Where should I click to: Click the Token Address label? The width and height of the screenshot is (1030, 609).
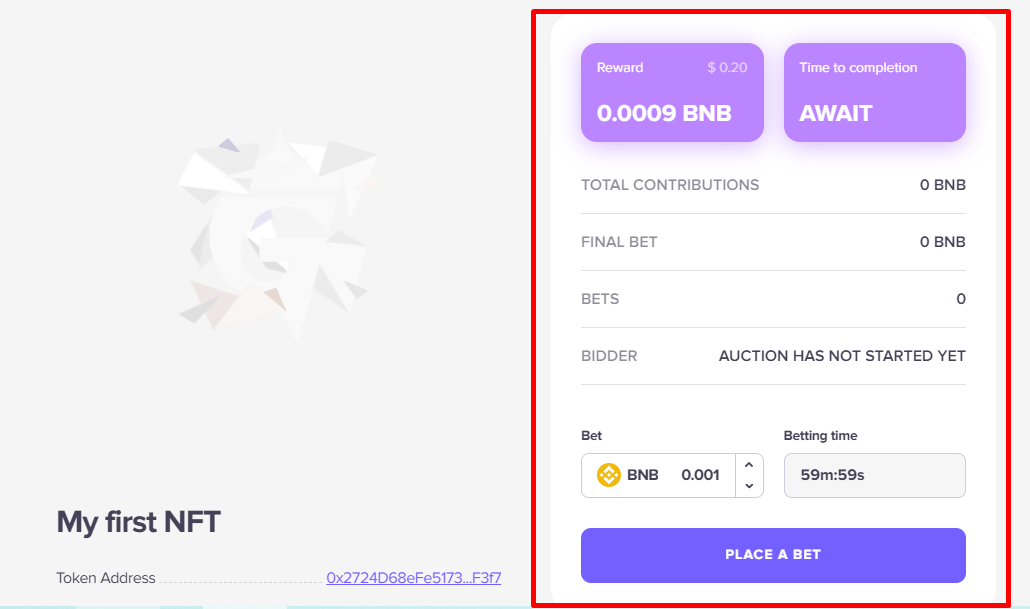coord(106,578)
